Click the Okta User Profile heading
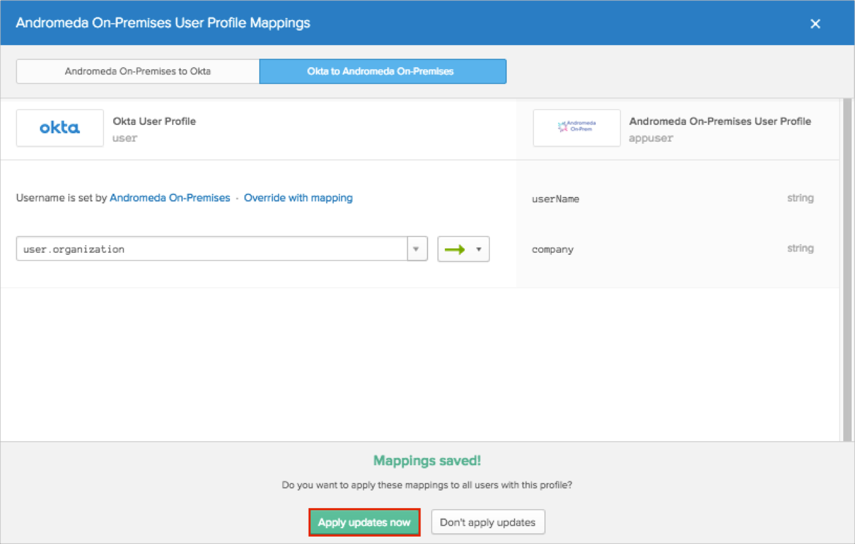Image resolution: width=855 pixels, height=544 pixels. click(154, 121)
